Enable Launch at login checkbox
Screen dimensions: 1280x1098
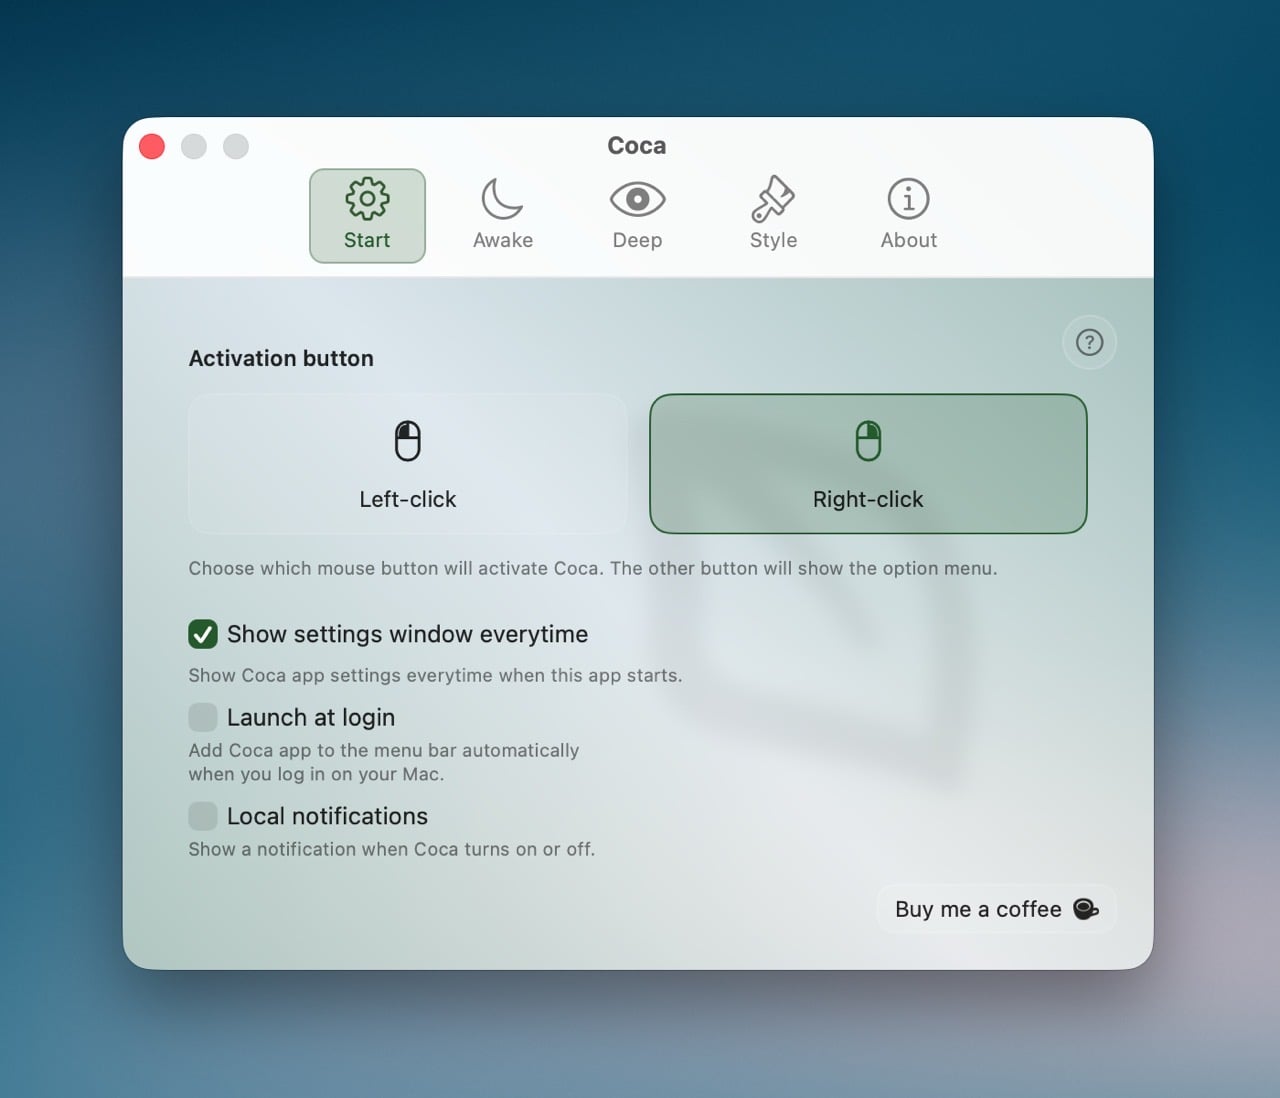point(203,717)
